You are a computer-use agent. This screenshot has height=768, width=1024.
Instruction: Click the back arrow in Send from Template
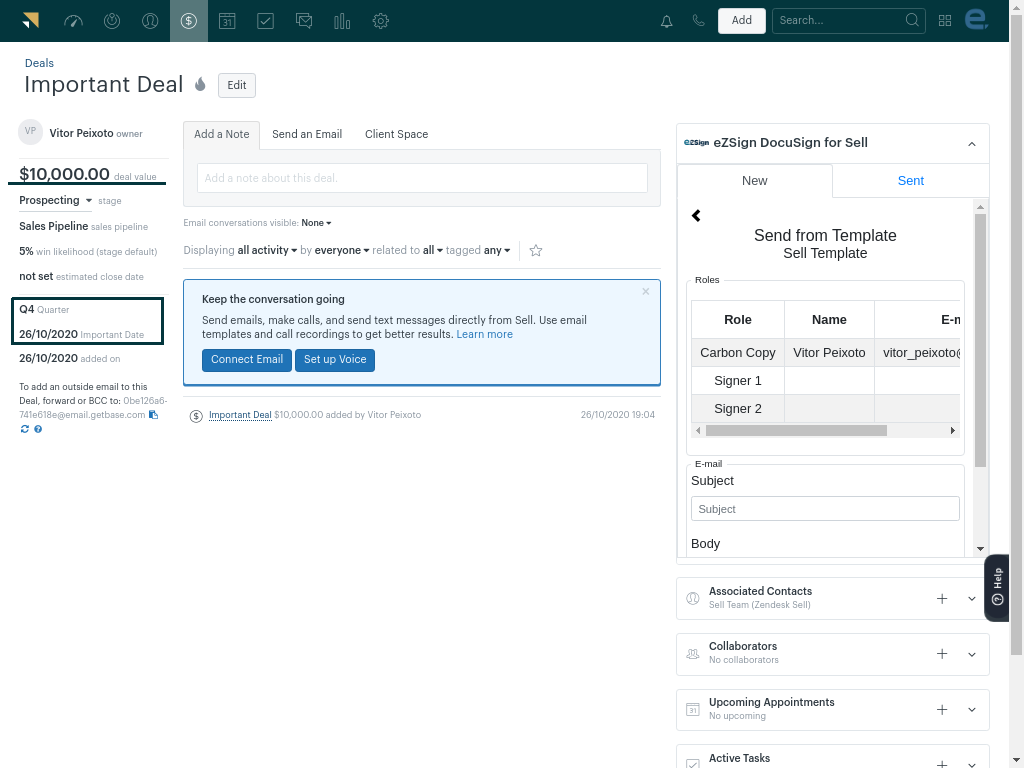(696, 215)
